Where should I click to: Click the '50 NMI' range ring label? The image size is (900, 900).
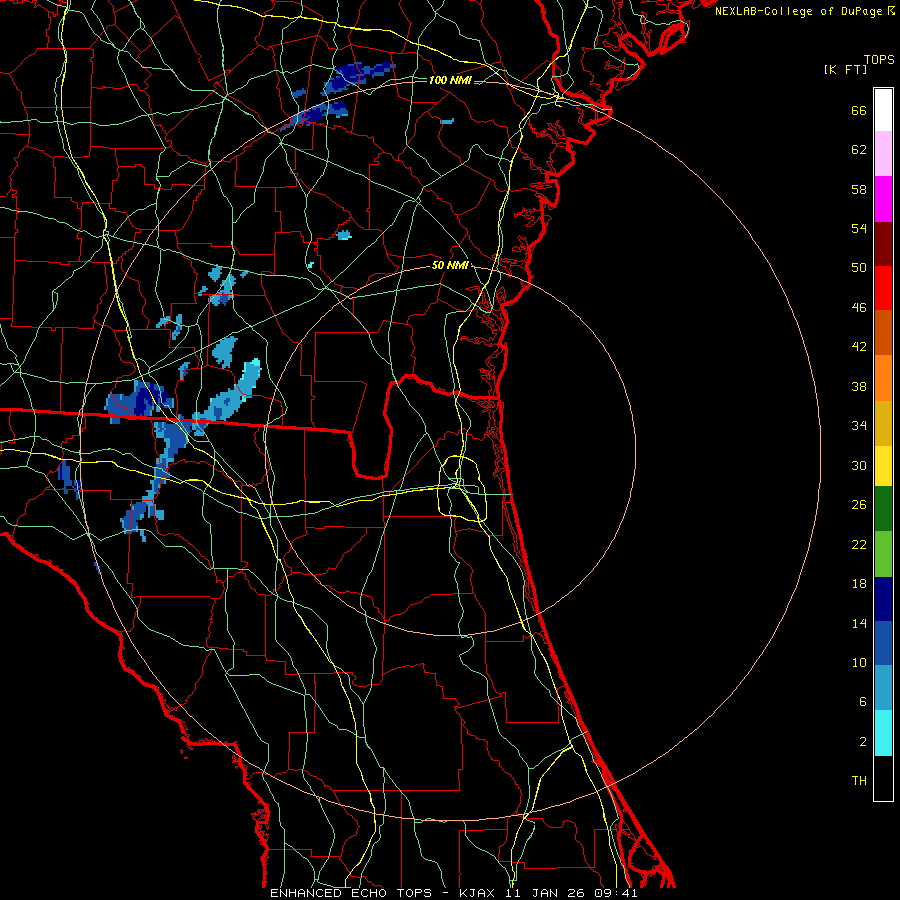(x=450, y=265)
